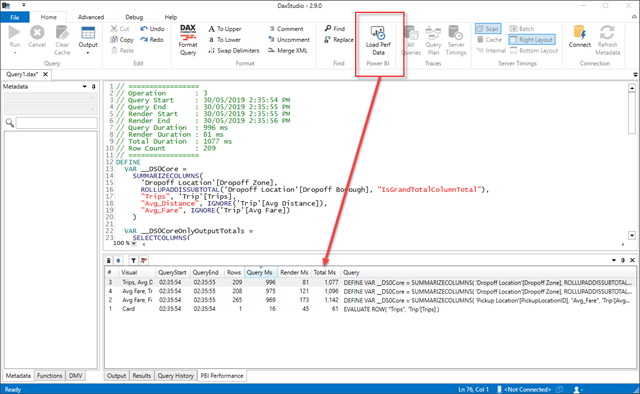
Task: Click the Find magnifier icon
Action: (x=328, y=29)
